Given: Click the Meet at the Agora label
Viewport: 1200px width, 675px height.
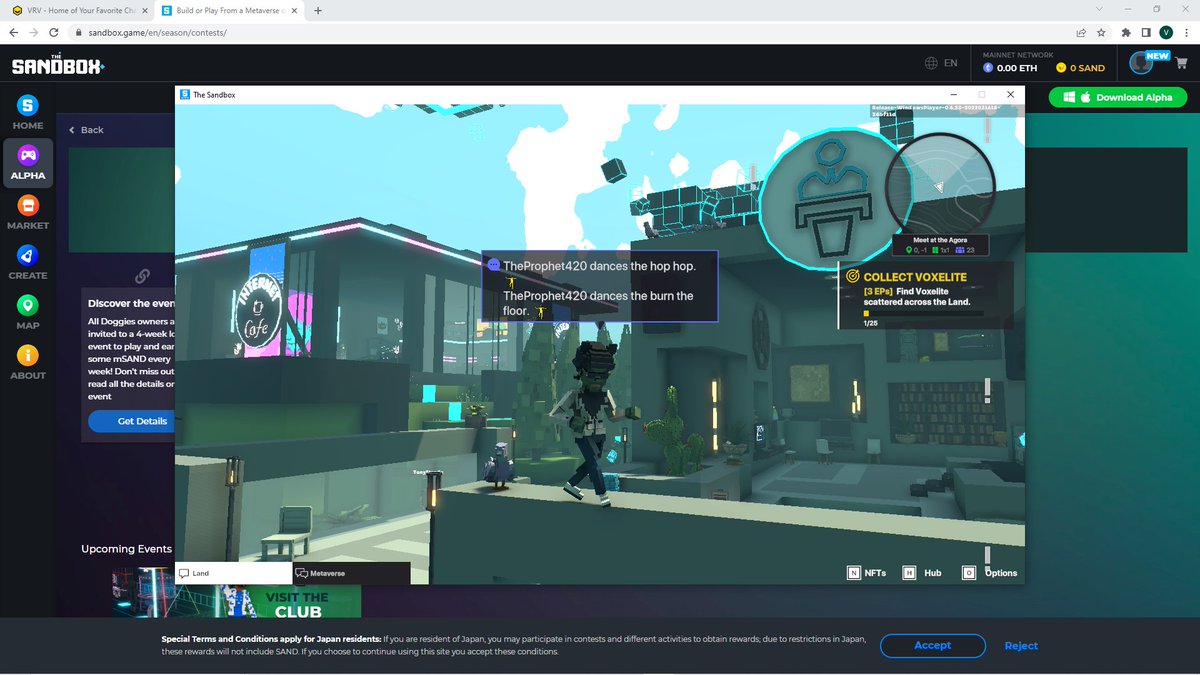Looking at the screenshot, I should [941, 240].
